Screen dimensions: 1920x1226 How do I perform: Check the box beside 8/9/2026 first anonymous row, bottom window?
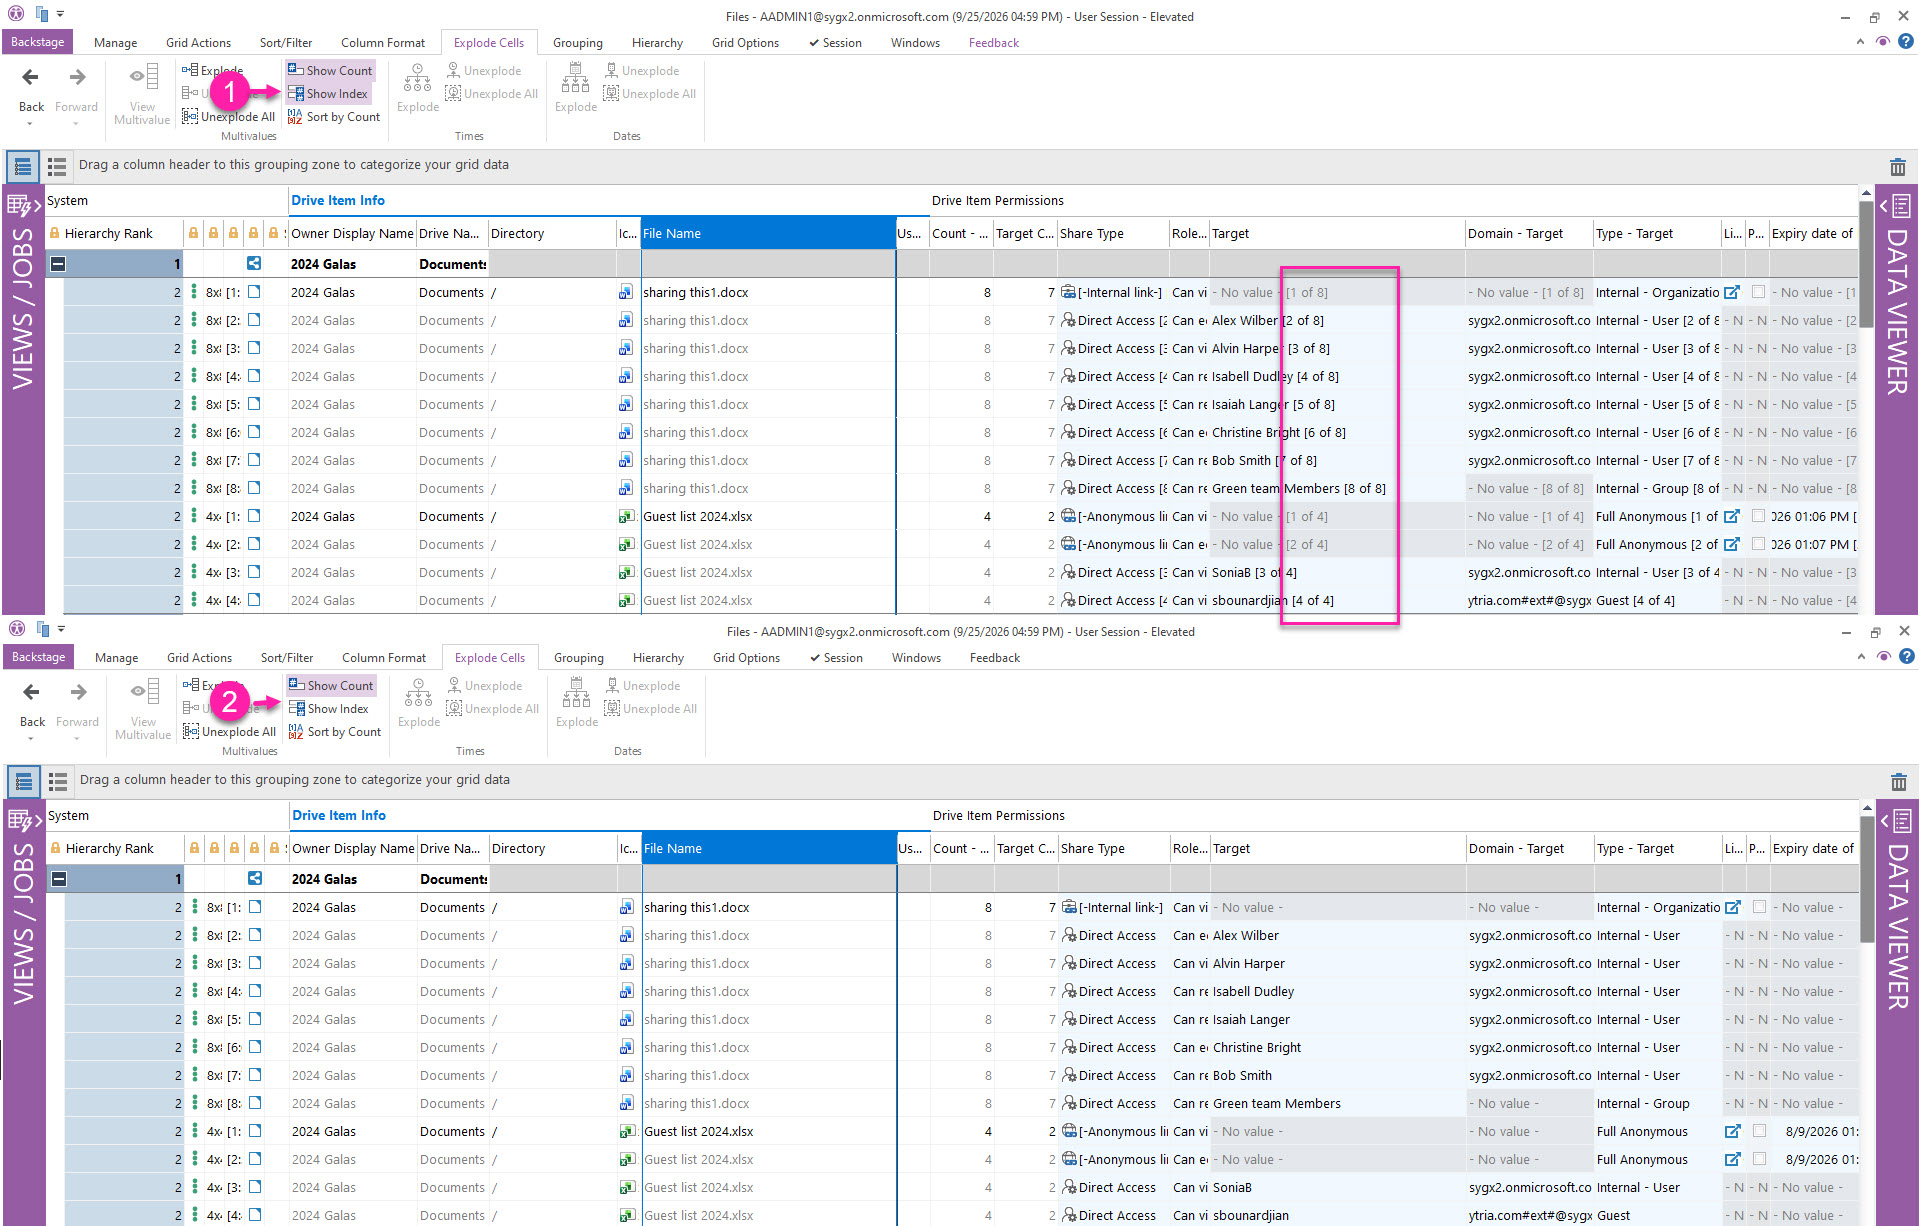point(1759,1132)
